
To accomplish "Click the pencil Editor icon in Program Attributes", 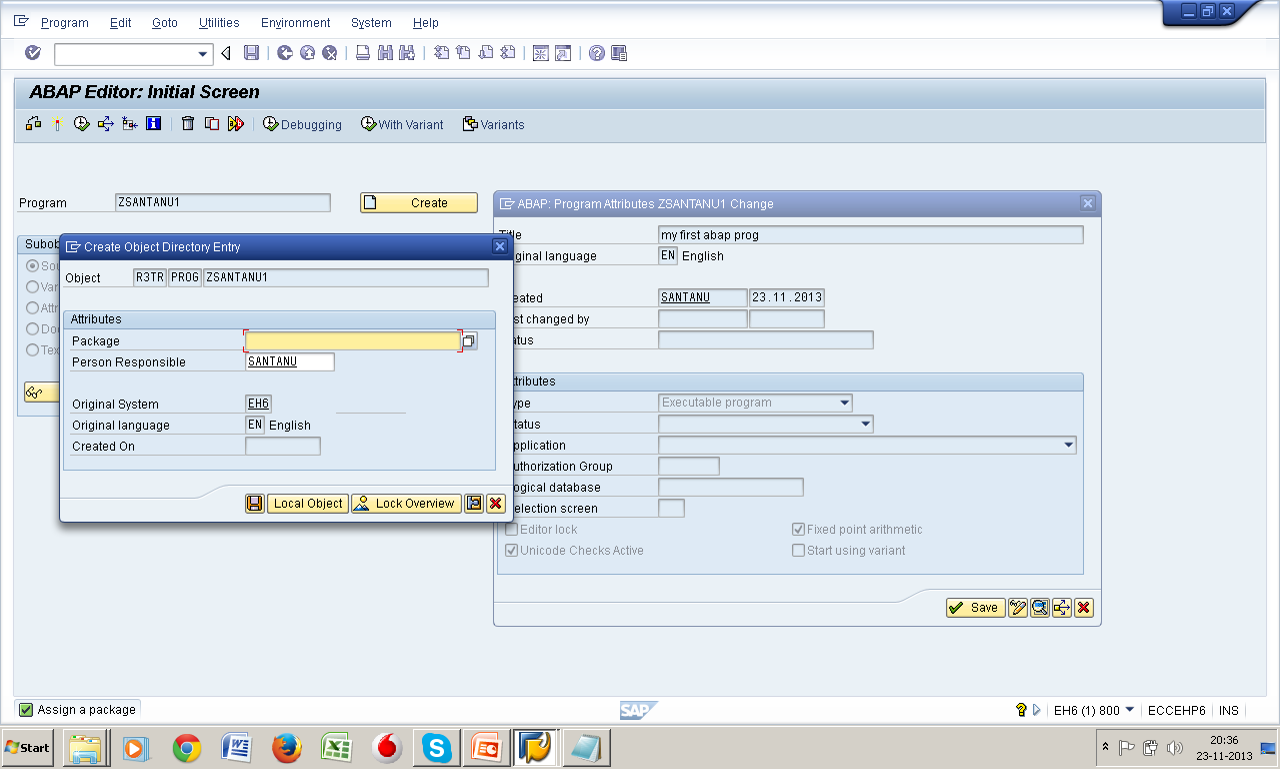I will pyautogui.click(x=1018, y=608).
